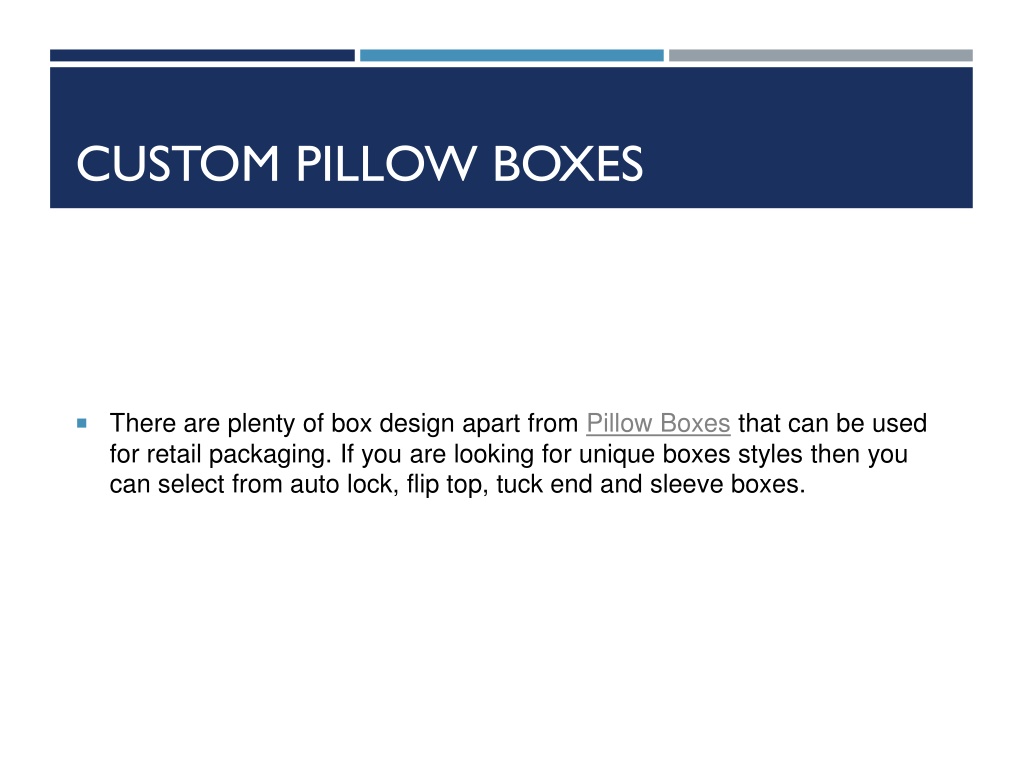This screenshot has width=1024, height=768.
Task: Click the word CUSTOM in the heading
Action: tap(178, 163)
